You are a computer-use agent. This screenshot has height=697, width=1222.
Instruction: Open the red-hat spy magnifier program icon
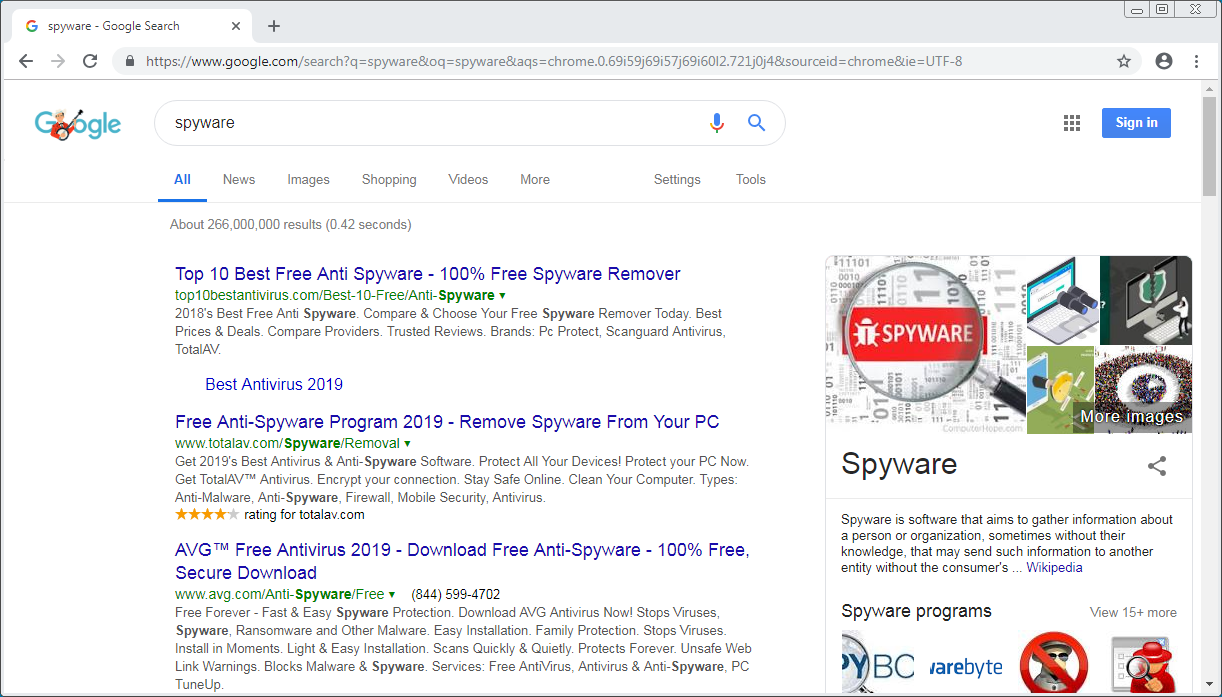pyautogui.click(x=1142, y=662)
